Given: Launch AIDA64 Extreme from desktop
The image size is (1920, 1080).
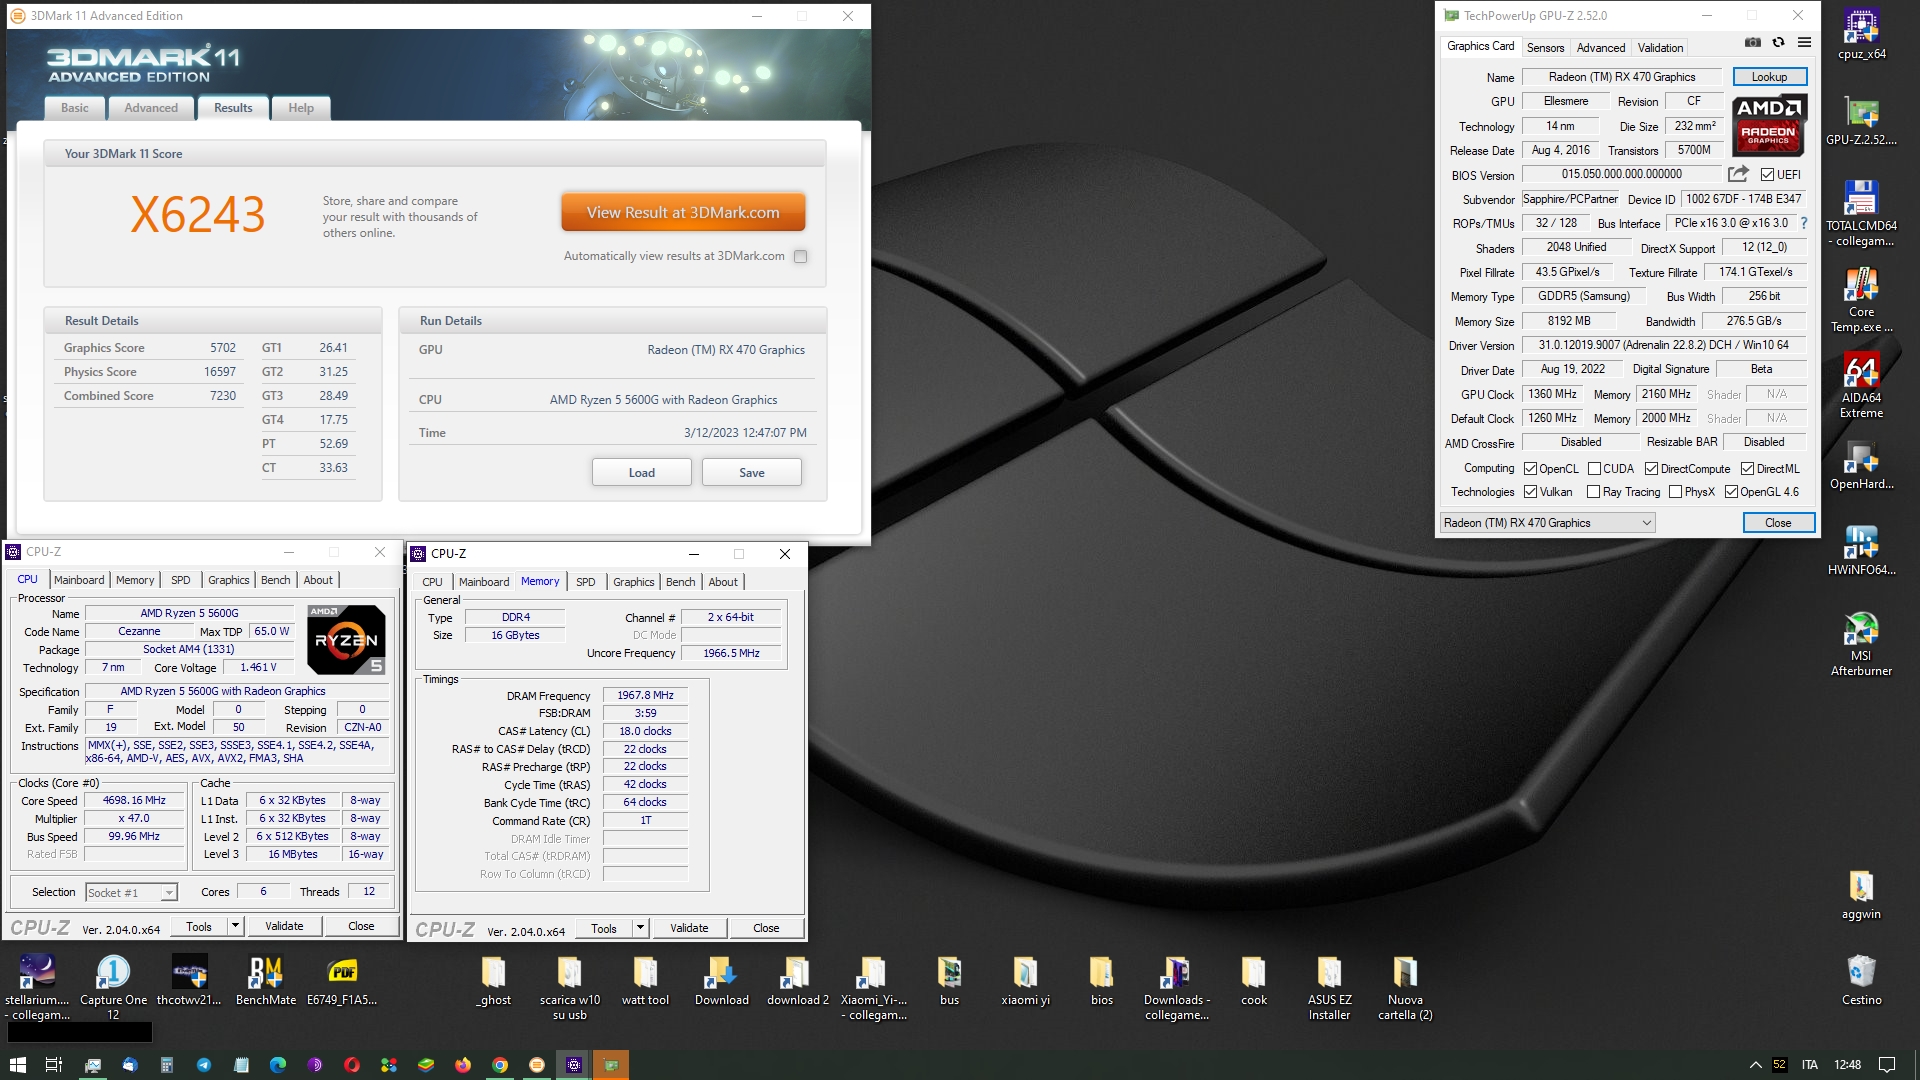Looking at the screenshot, I should click(x=1861, y=386).
